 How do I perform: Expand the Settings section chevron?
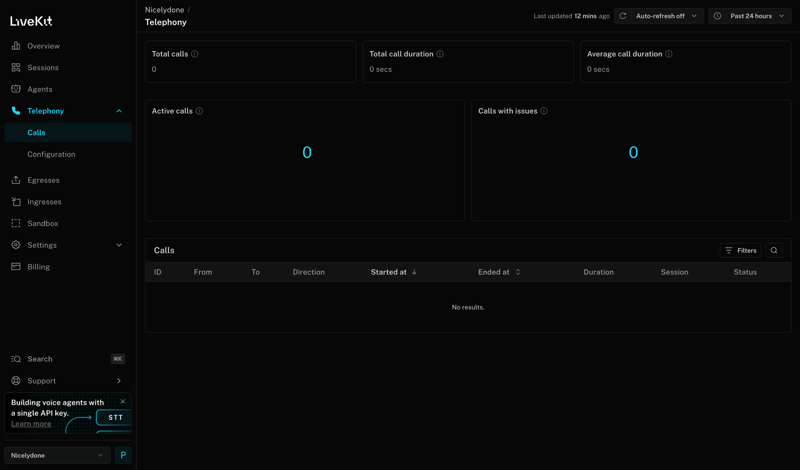coord(119,245)
